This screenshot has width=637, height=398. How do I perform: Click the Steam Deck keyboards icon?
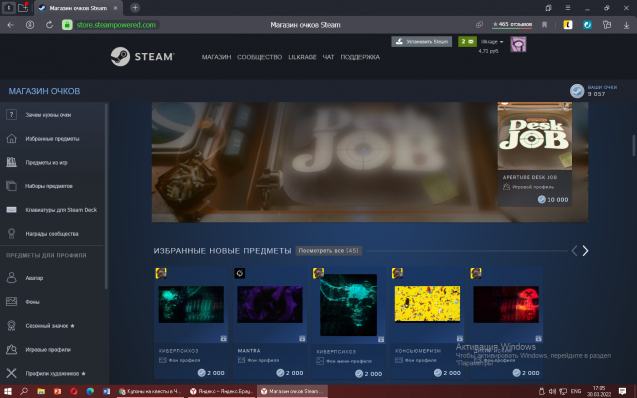click(x=11, y=210)
